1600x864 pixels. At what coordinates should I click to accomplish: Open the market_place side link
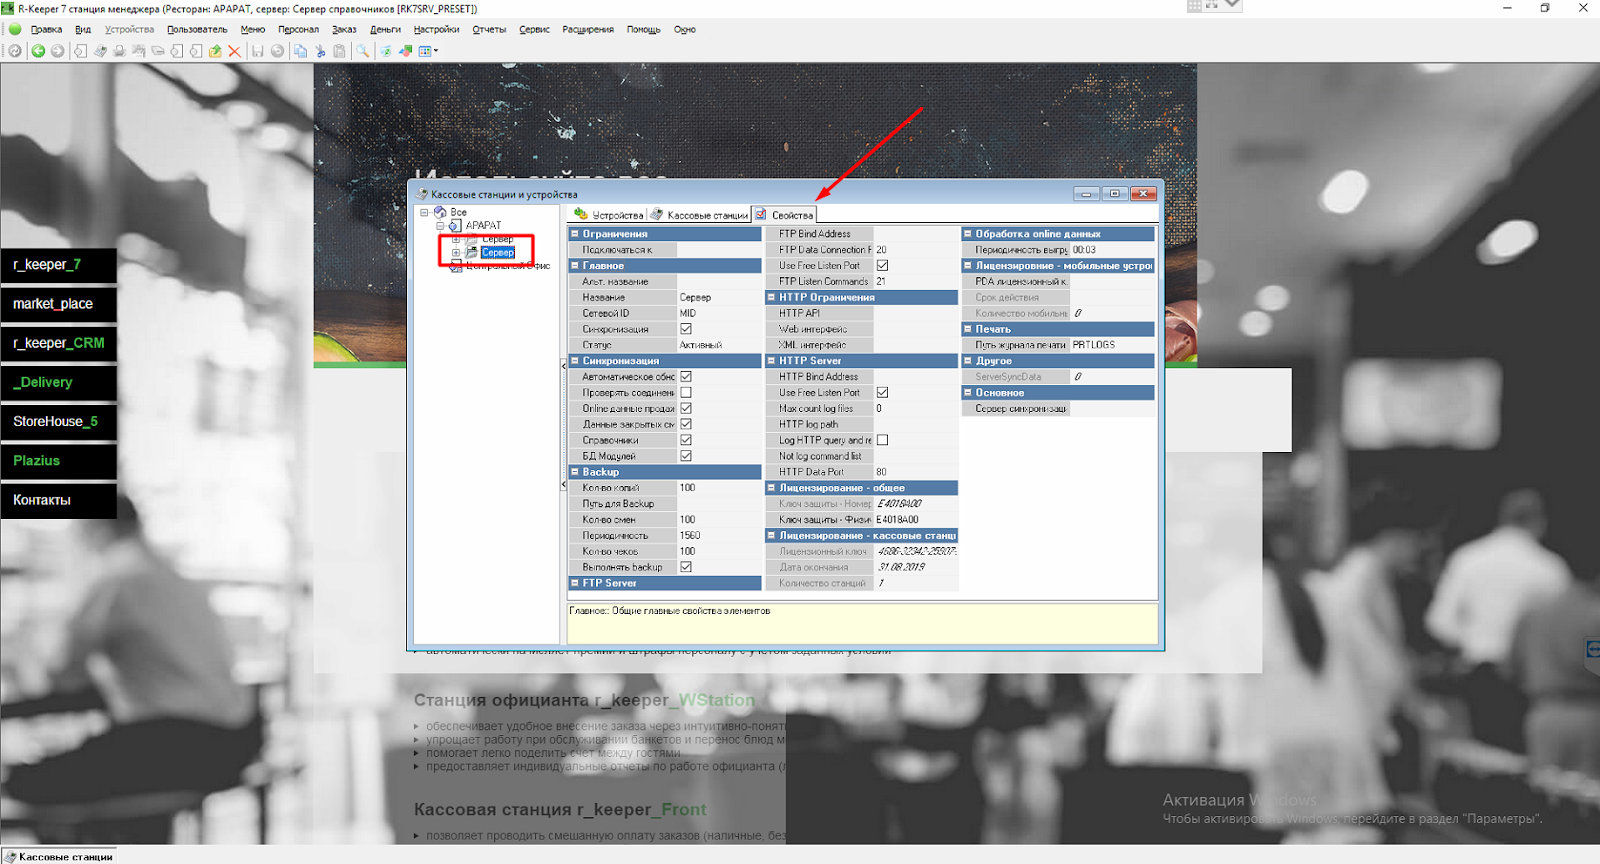pyautogui.click(x=59, y=304)
